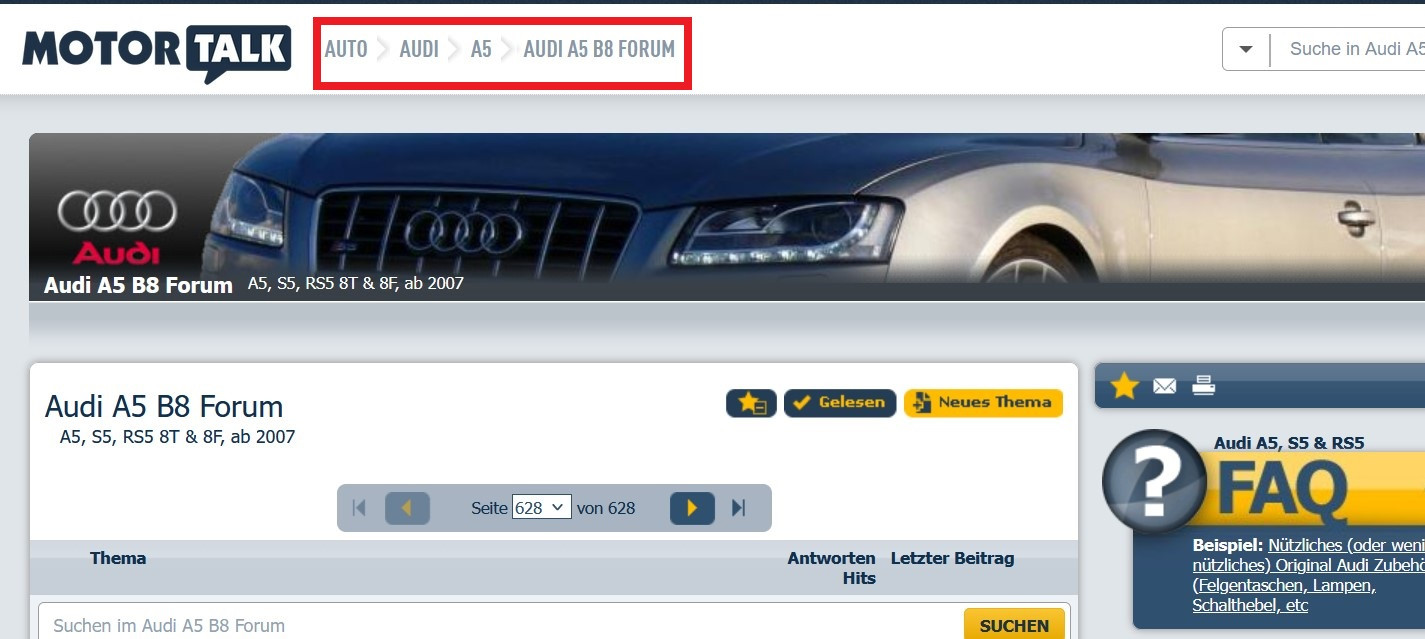Click the yellow favorite star in the sidebar
This screenshot has width=1425, height=639.
point(1124,384)
